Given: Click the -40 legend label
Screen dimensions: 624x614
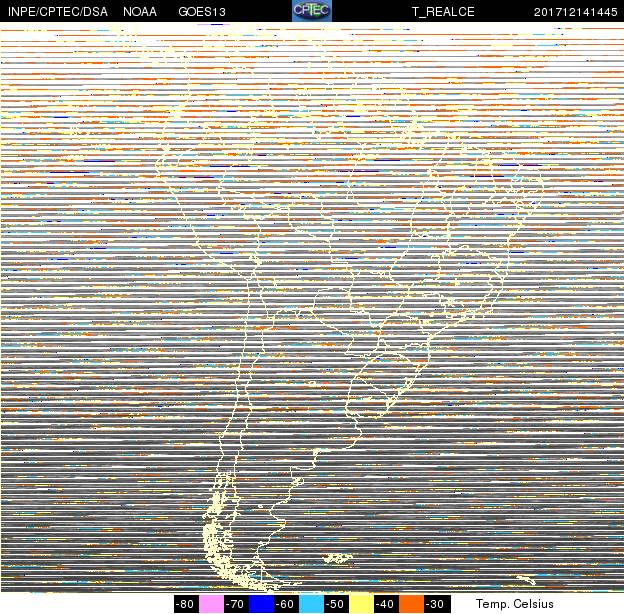Looking at the screenshot, I should click(386, 604).
